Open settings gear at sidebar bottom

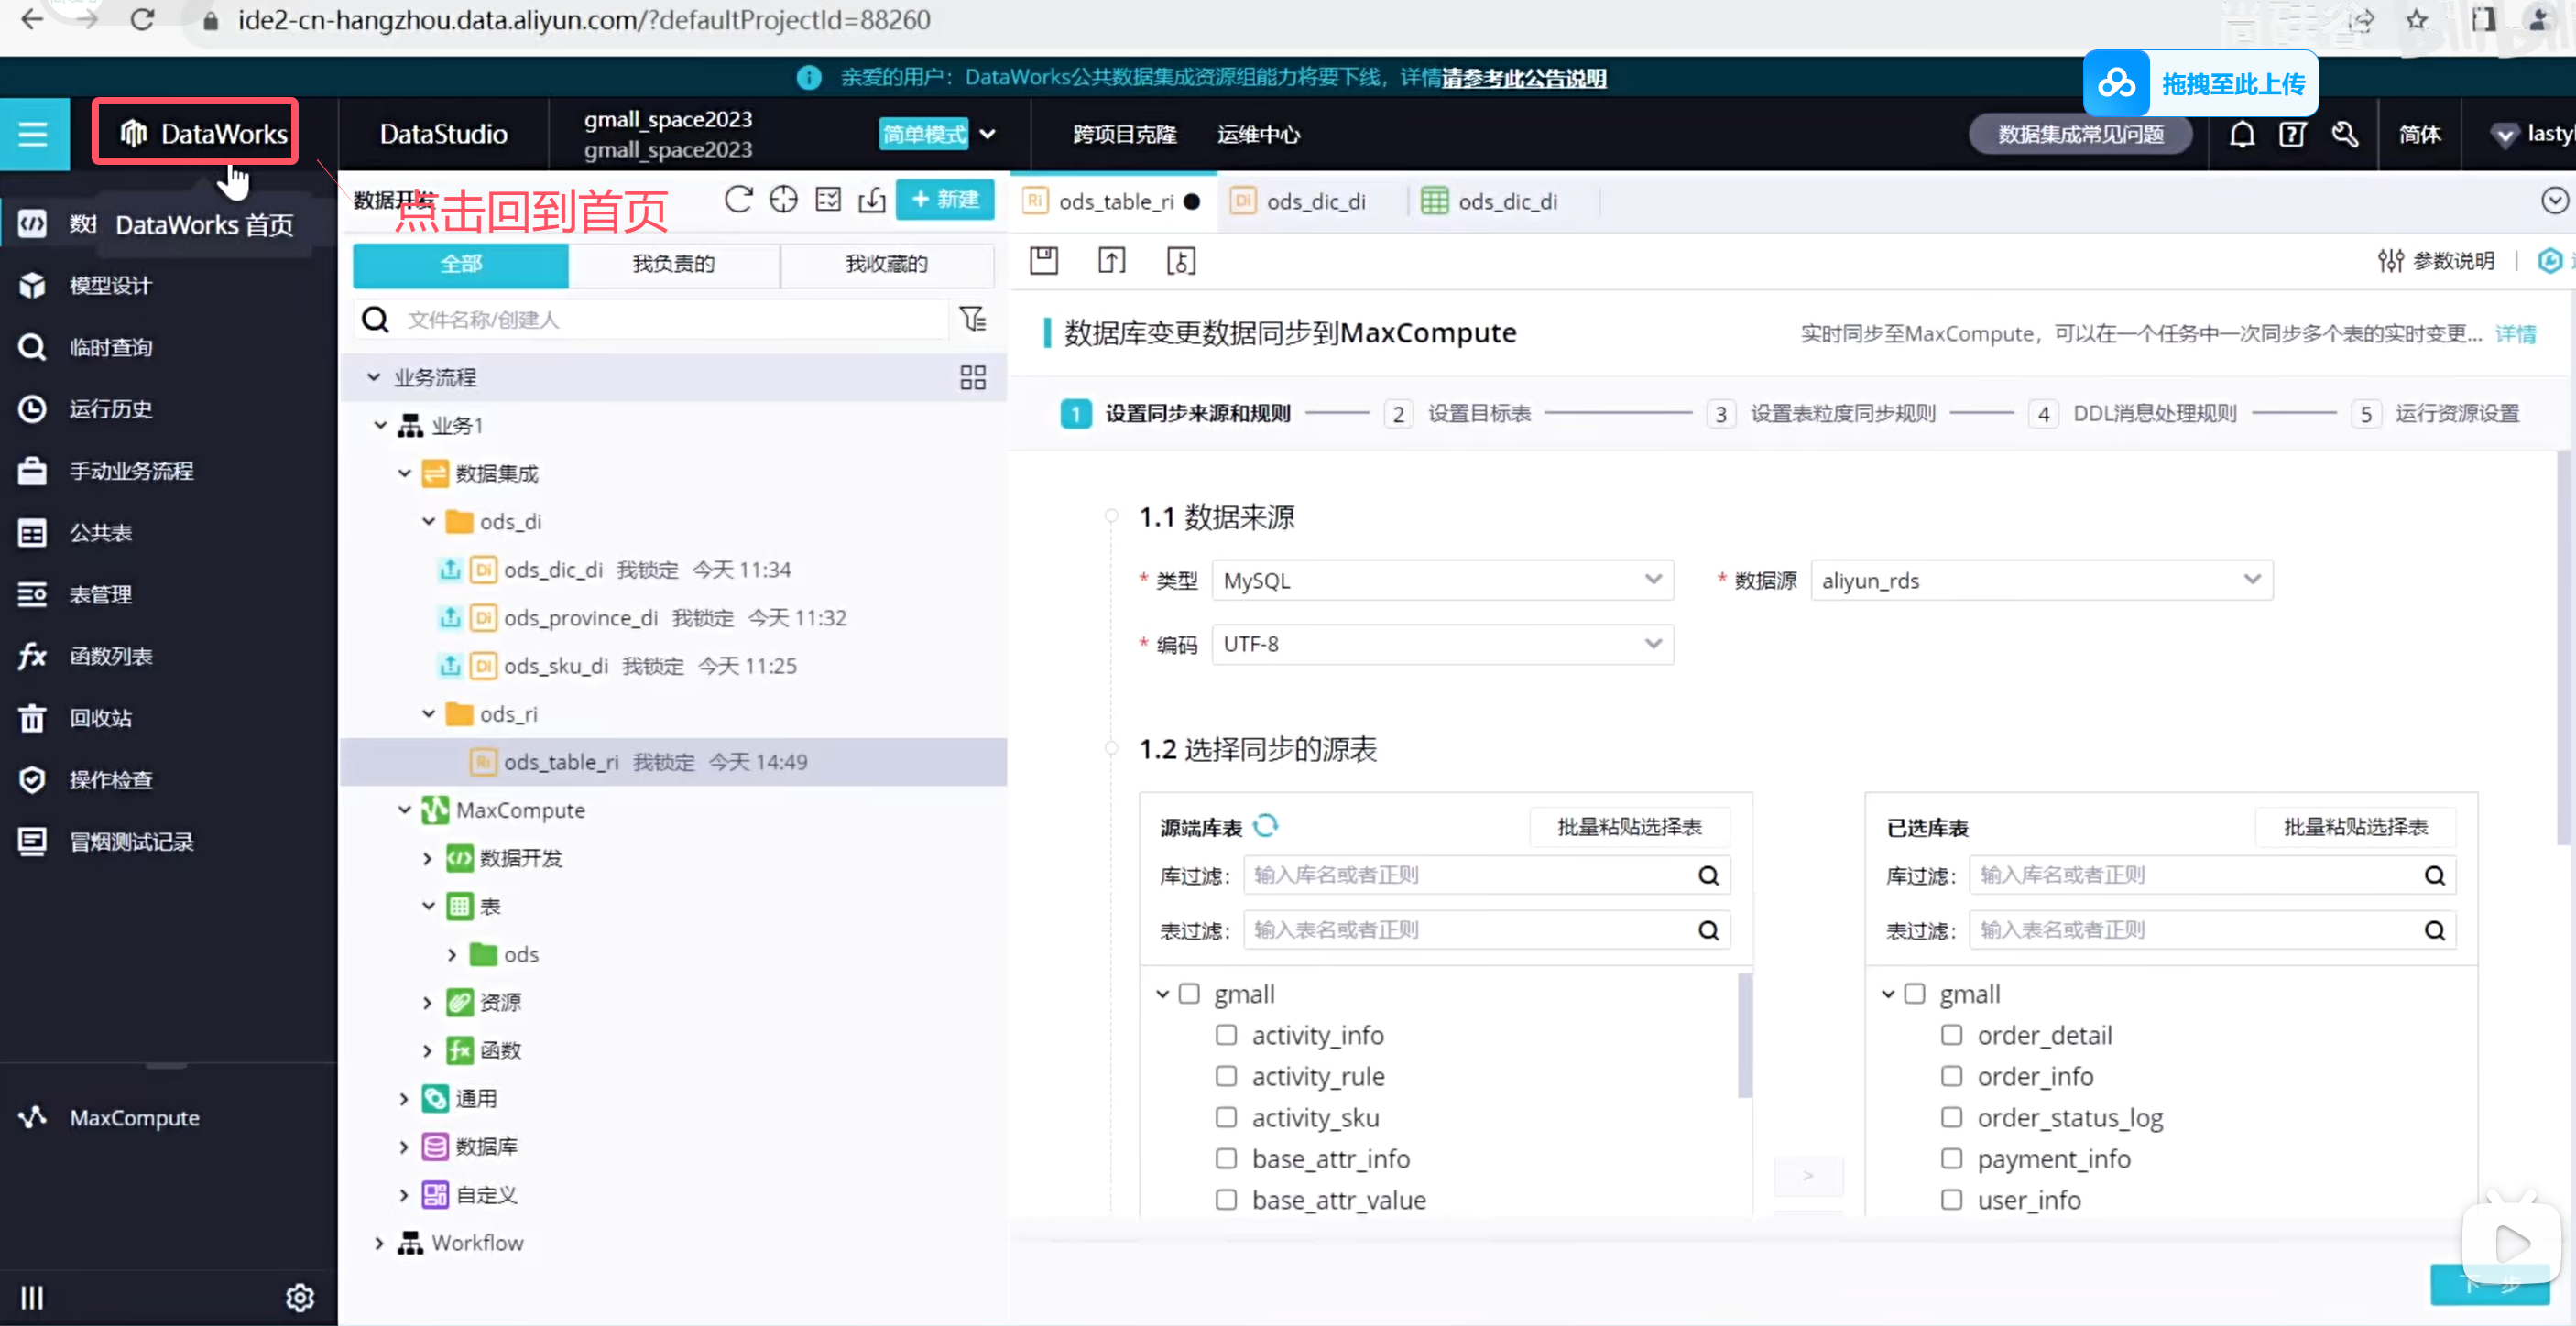[x=299, y=1297]
